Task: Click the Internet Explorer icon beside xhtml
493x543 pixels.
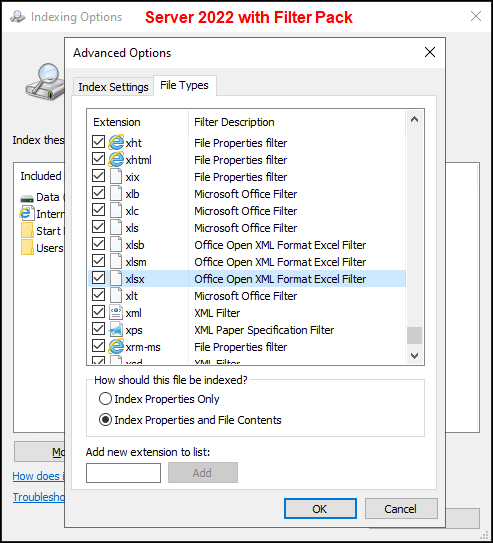Action: (x=116, y=159)
